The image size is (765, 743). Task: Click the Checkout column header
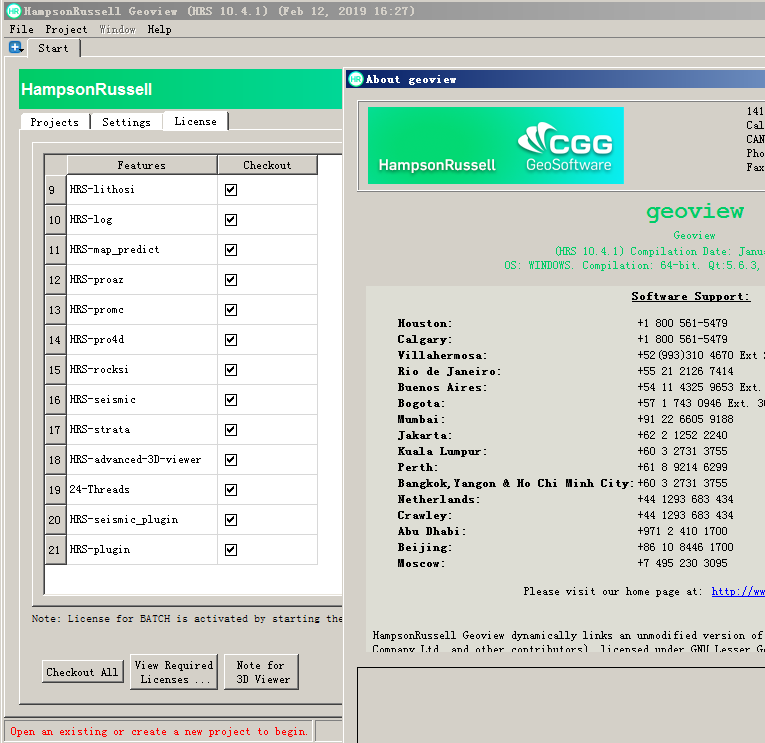coord(267,165)
